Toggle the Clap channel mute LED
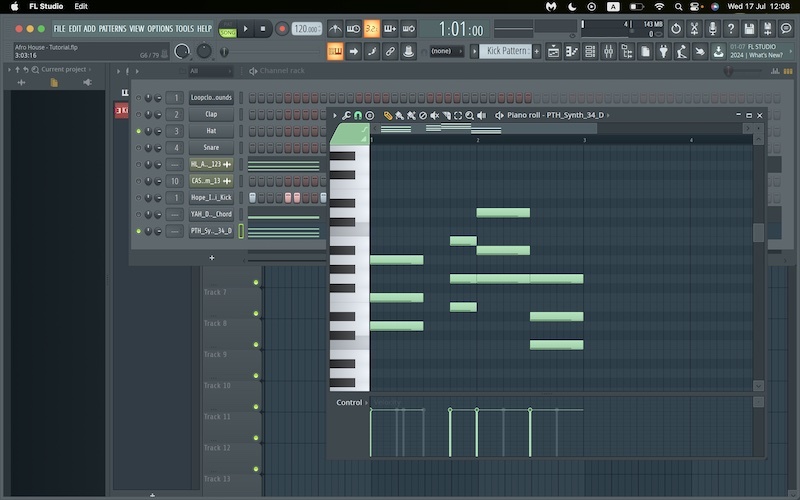Image resolution: width=800 pixels, height=500 pixels. click(x=138, y=115)
